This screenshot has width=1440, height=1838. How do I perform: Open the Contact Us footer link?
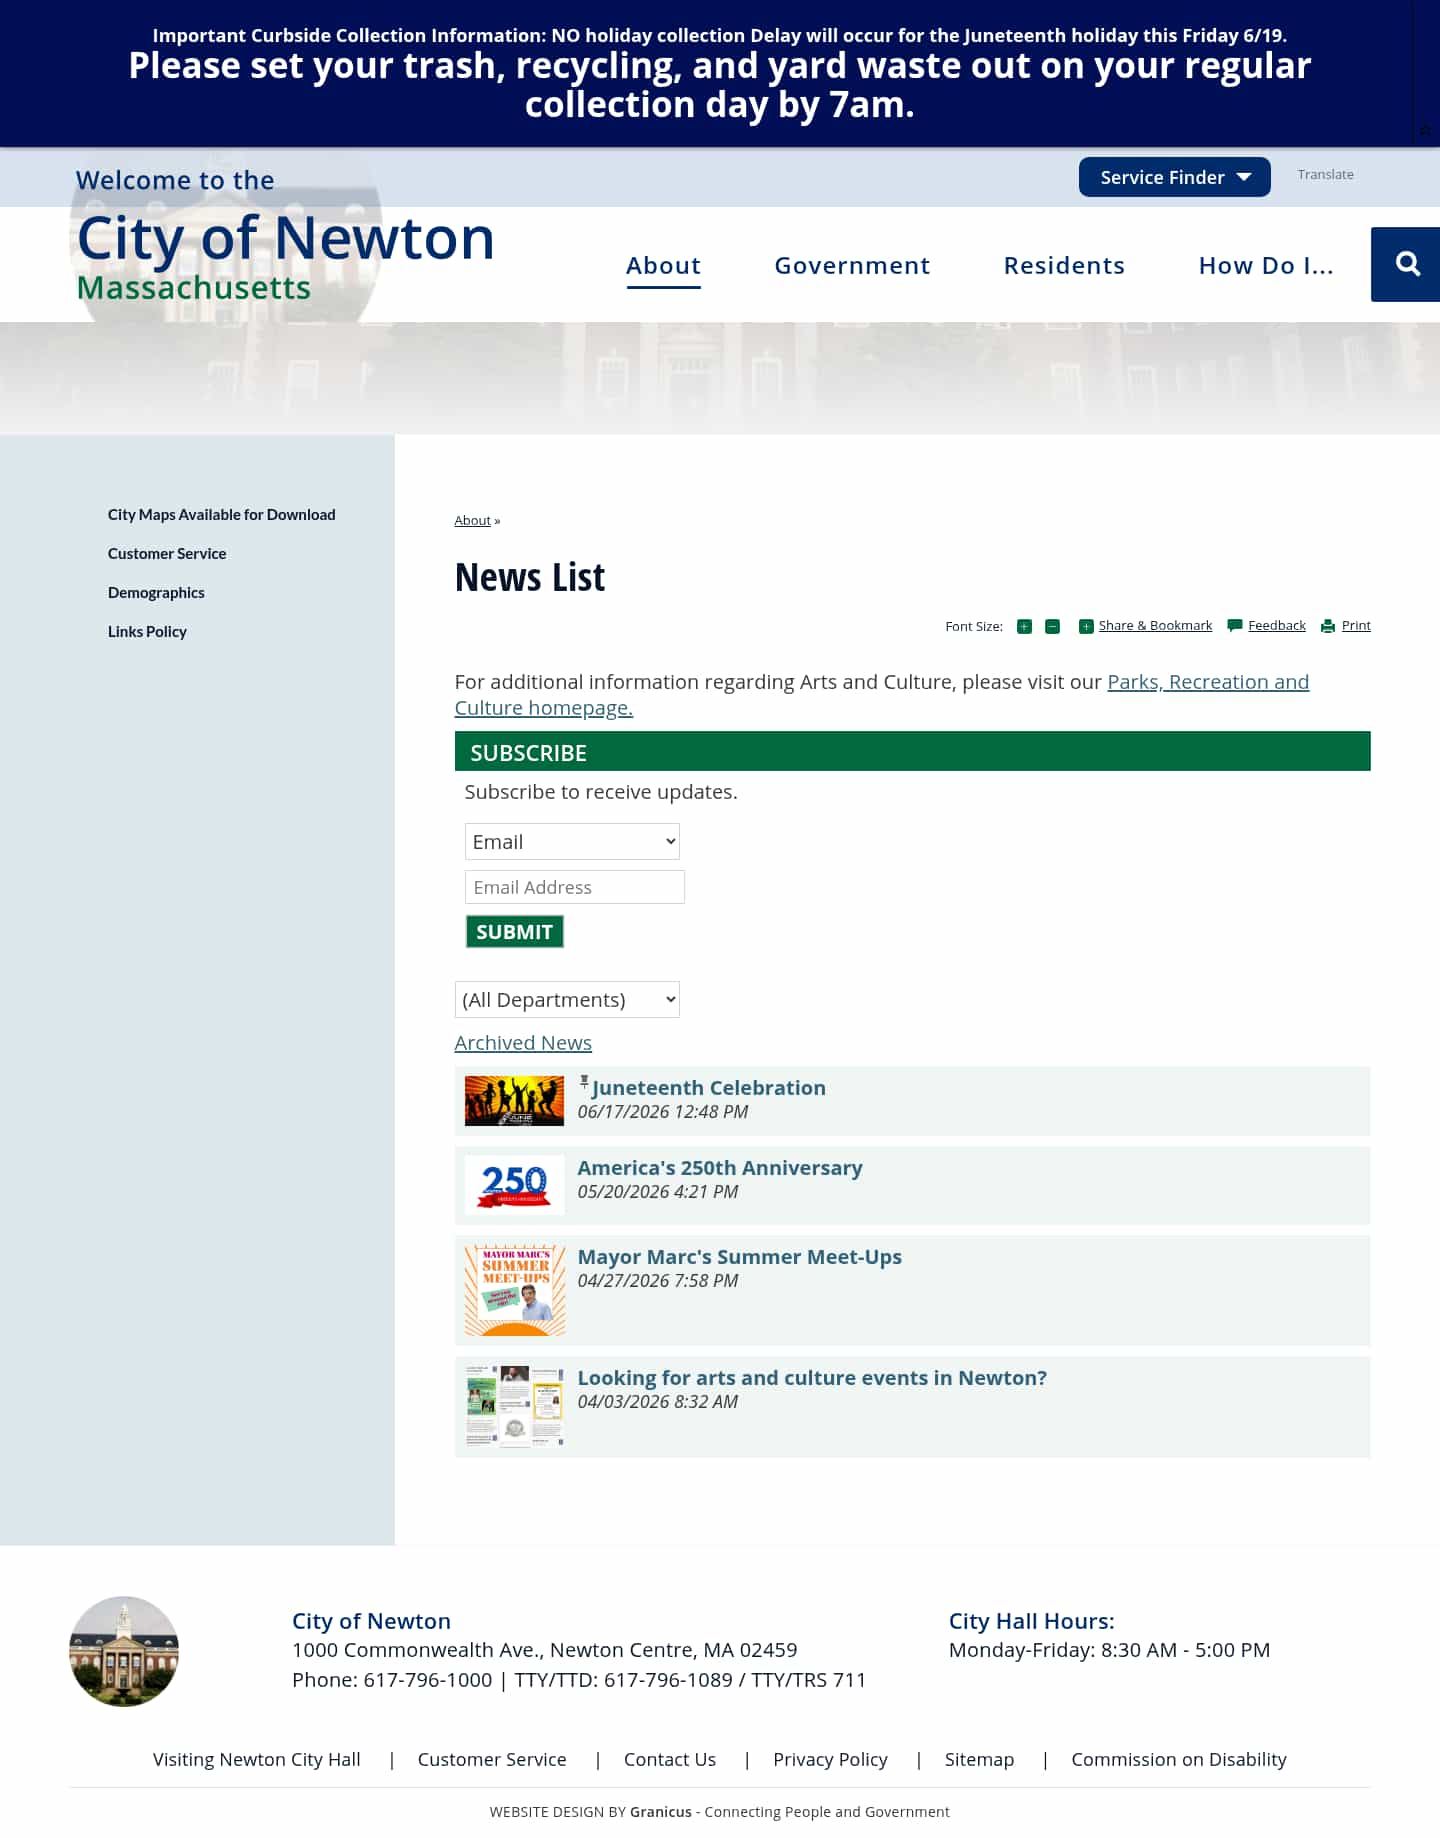pyautogui.click(x=670, y=1759)
